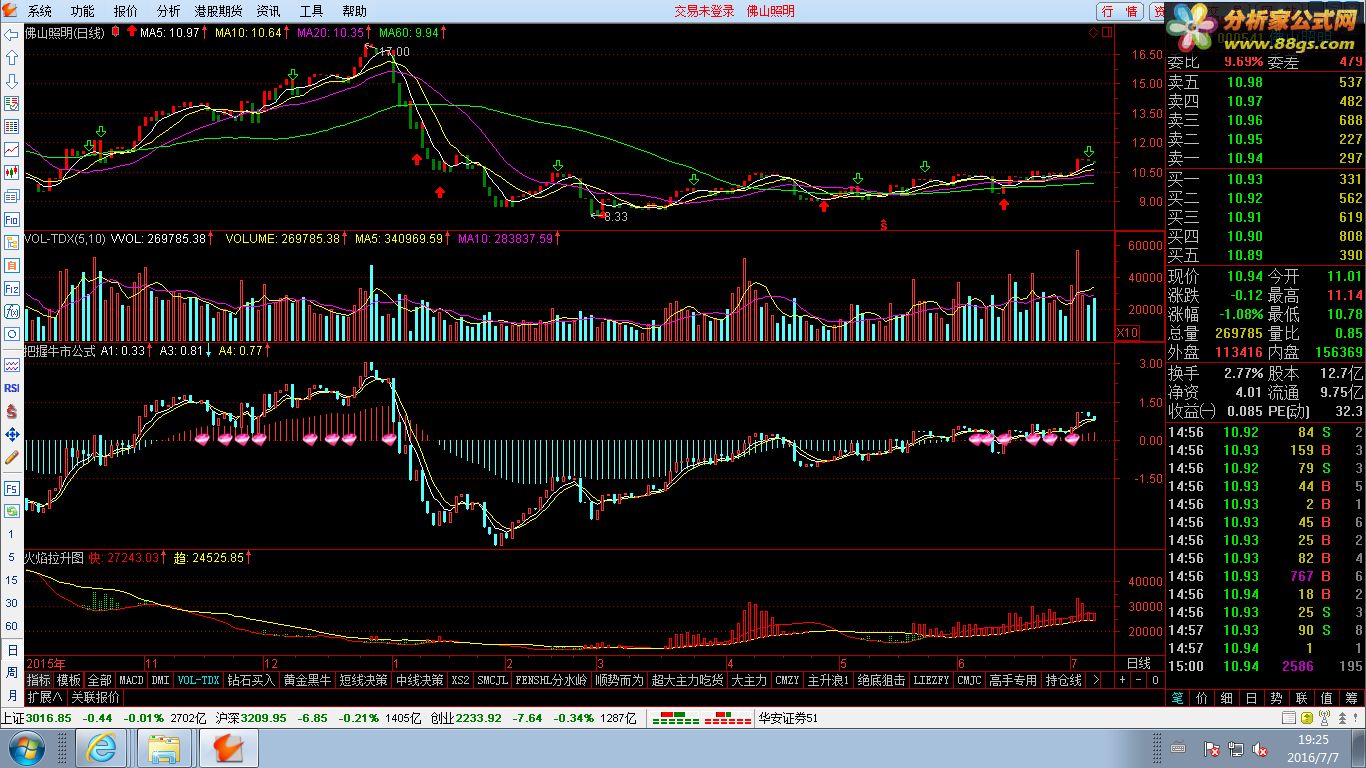Expand the 扩展 panel tab
Screen dimensions: 1366x768
point(45,697)
